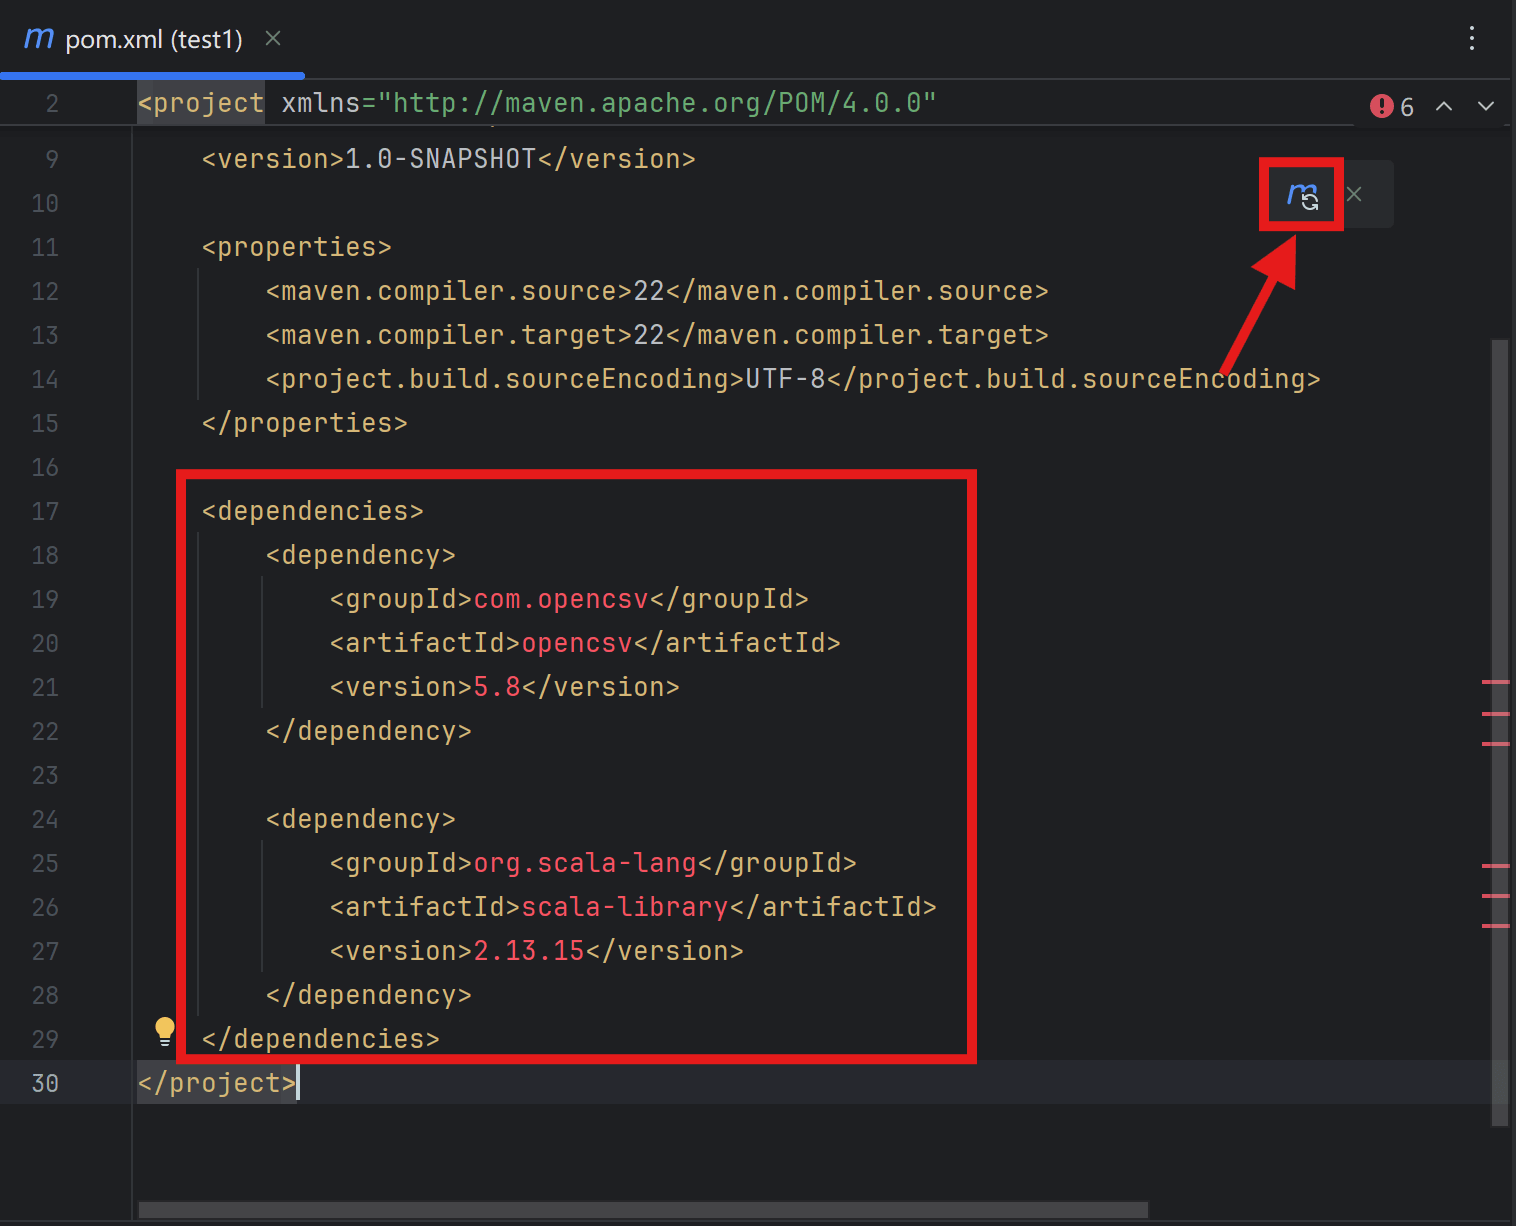Image resolution: width=1516 pixels, height=1226 pixels.
Task: Click the Load Maven Changes icon
Action: (x=1302, y=195)
